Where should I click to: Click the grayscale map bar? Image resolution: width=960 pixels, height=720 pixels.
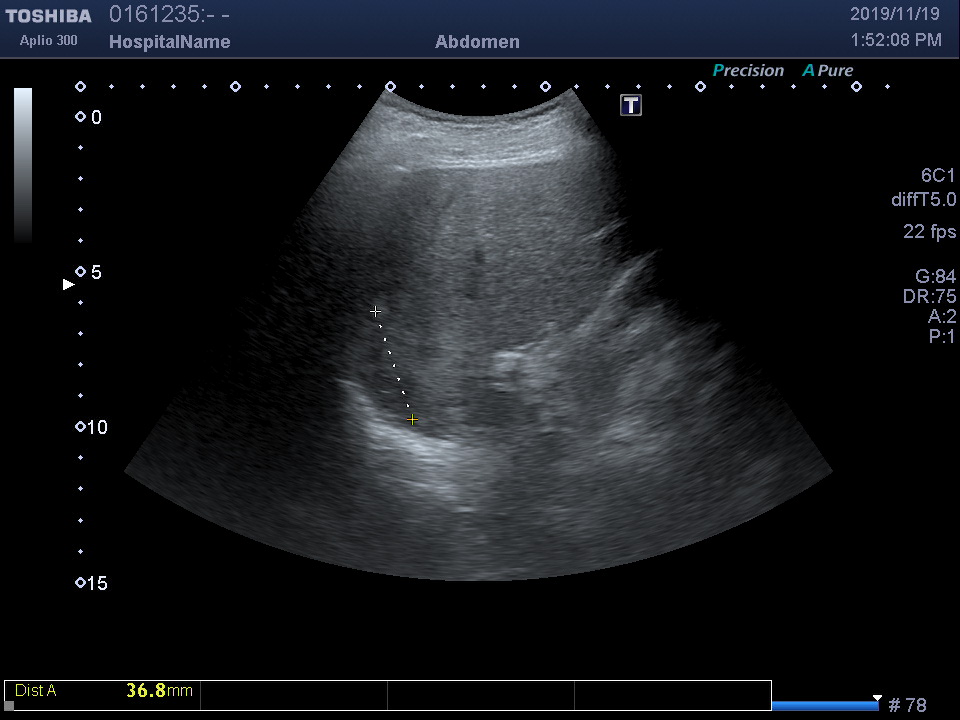click(23, 165)
